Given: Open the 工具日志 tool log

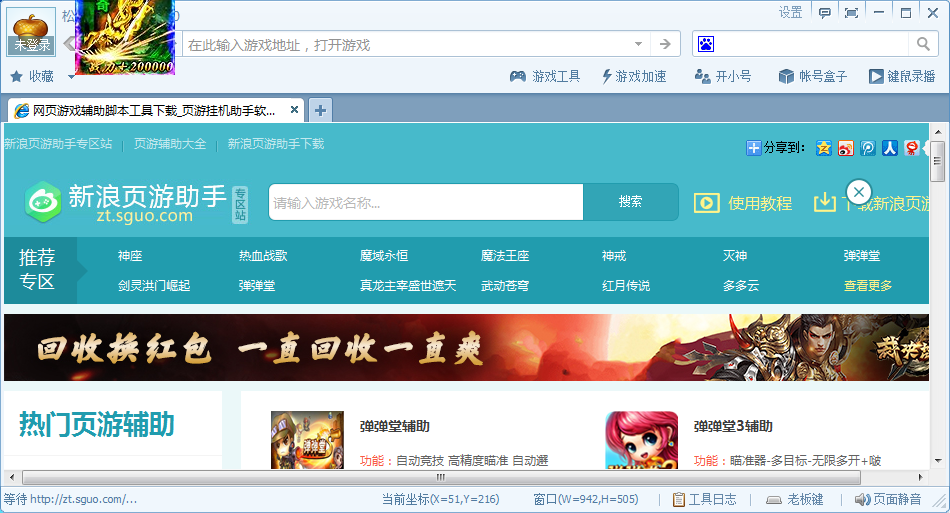Looking at the screenshot, I should [705, 499].
